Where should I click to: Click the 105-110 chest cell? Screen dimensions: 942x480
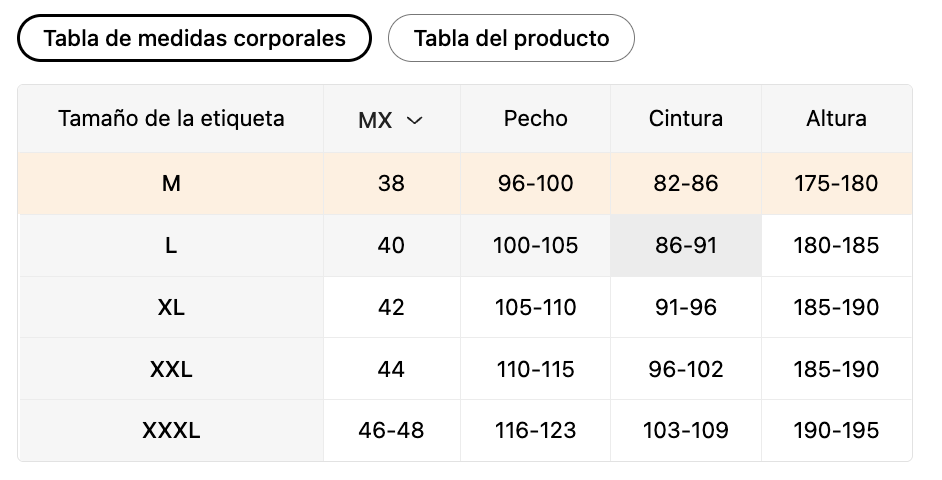tap(535, 308)
